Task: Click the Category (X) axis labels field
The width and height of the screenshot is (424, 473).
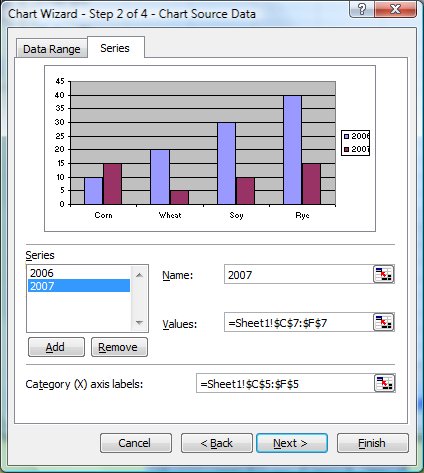Action: point(285,383)
